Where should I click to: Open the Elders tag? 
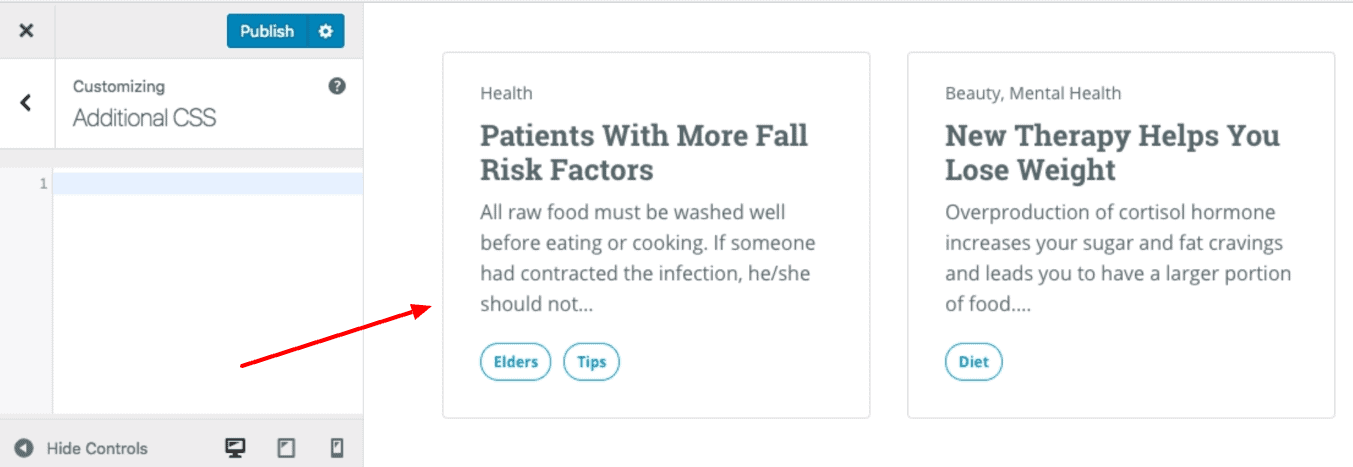516,362
